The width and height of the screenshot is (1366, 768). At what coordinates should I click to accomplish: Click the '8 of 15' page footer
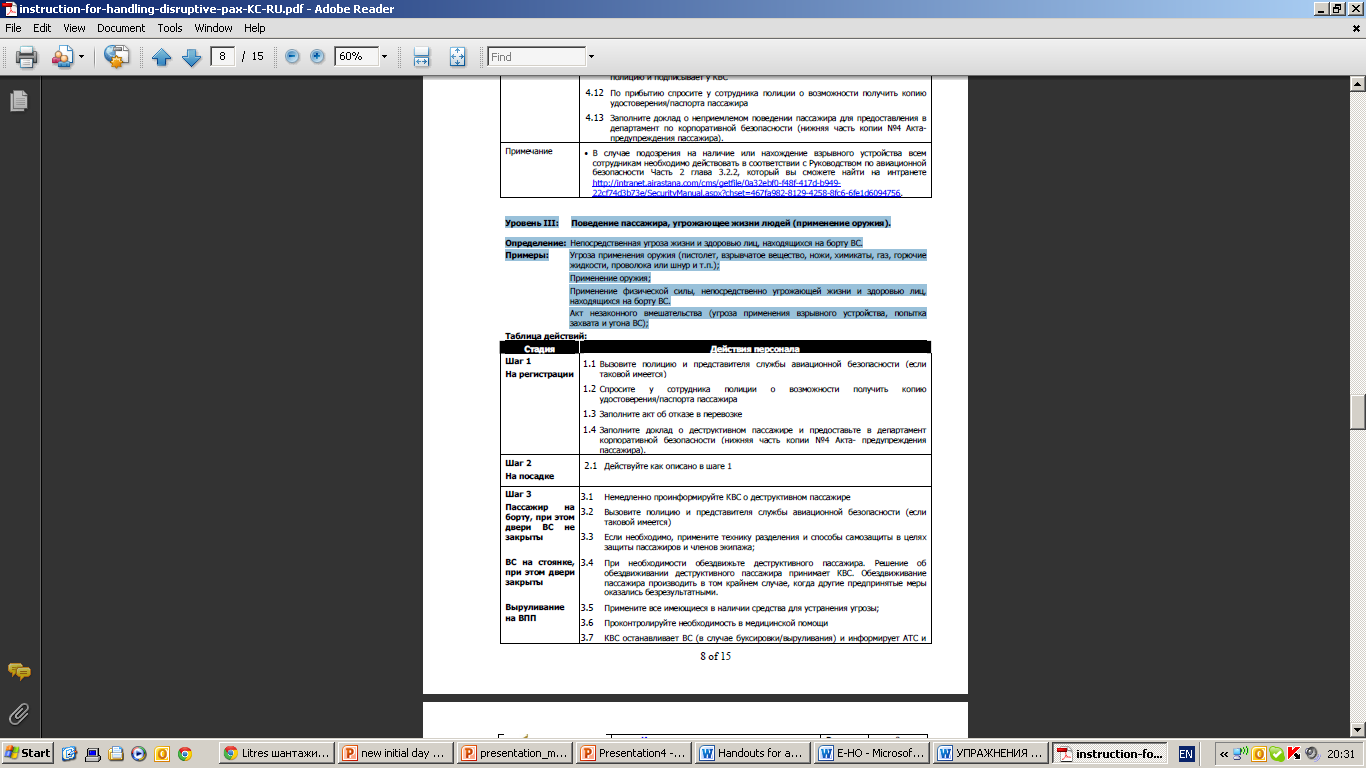tap(715, 656)
